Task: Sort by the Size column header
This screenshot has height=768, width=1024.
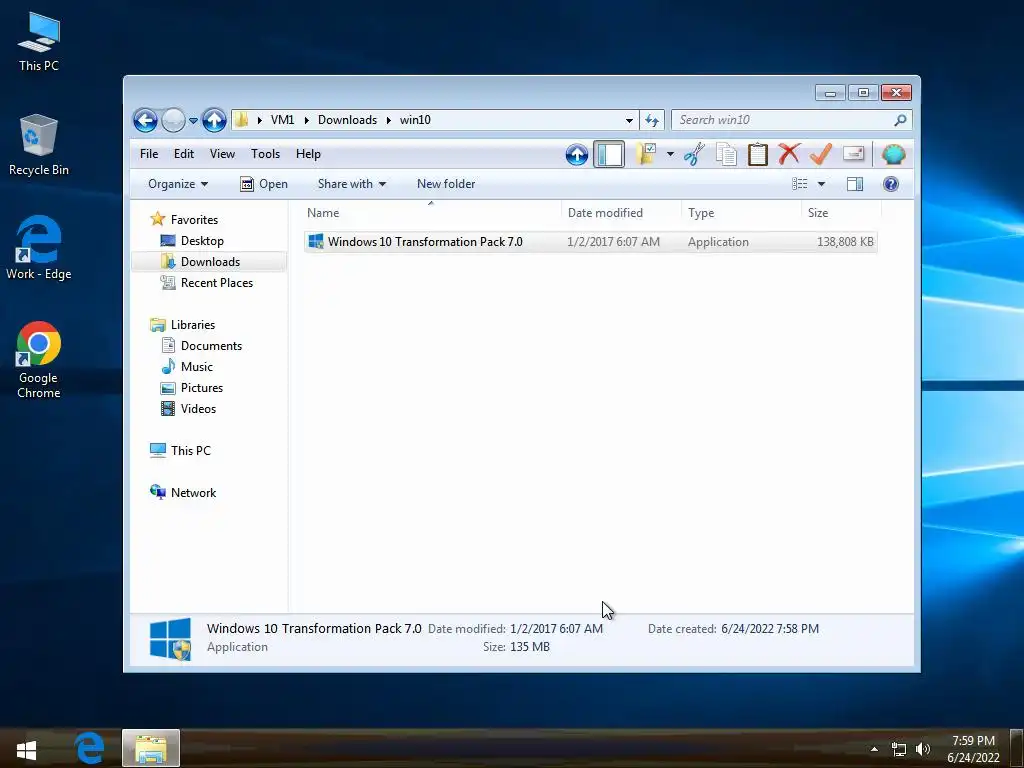Action: [x=842, y=213]
